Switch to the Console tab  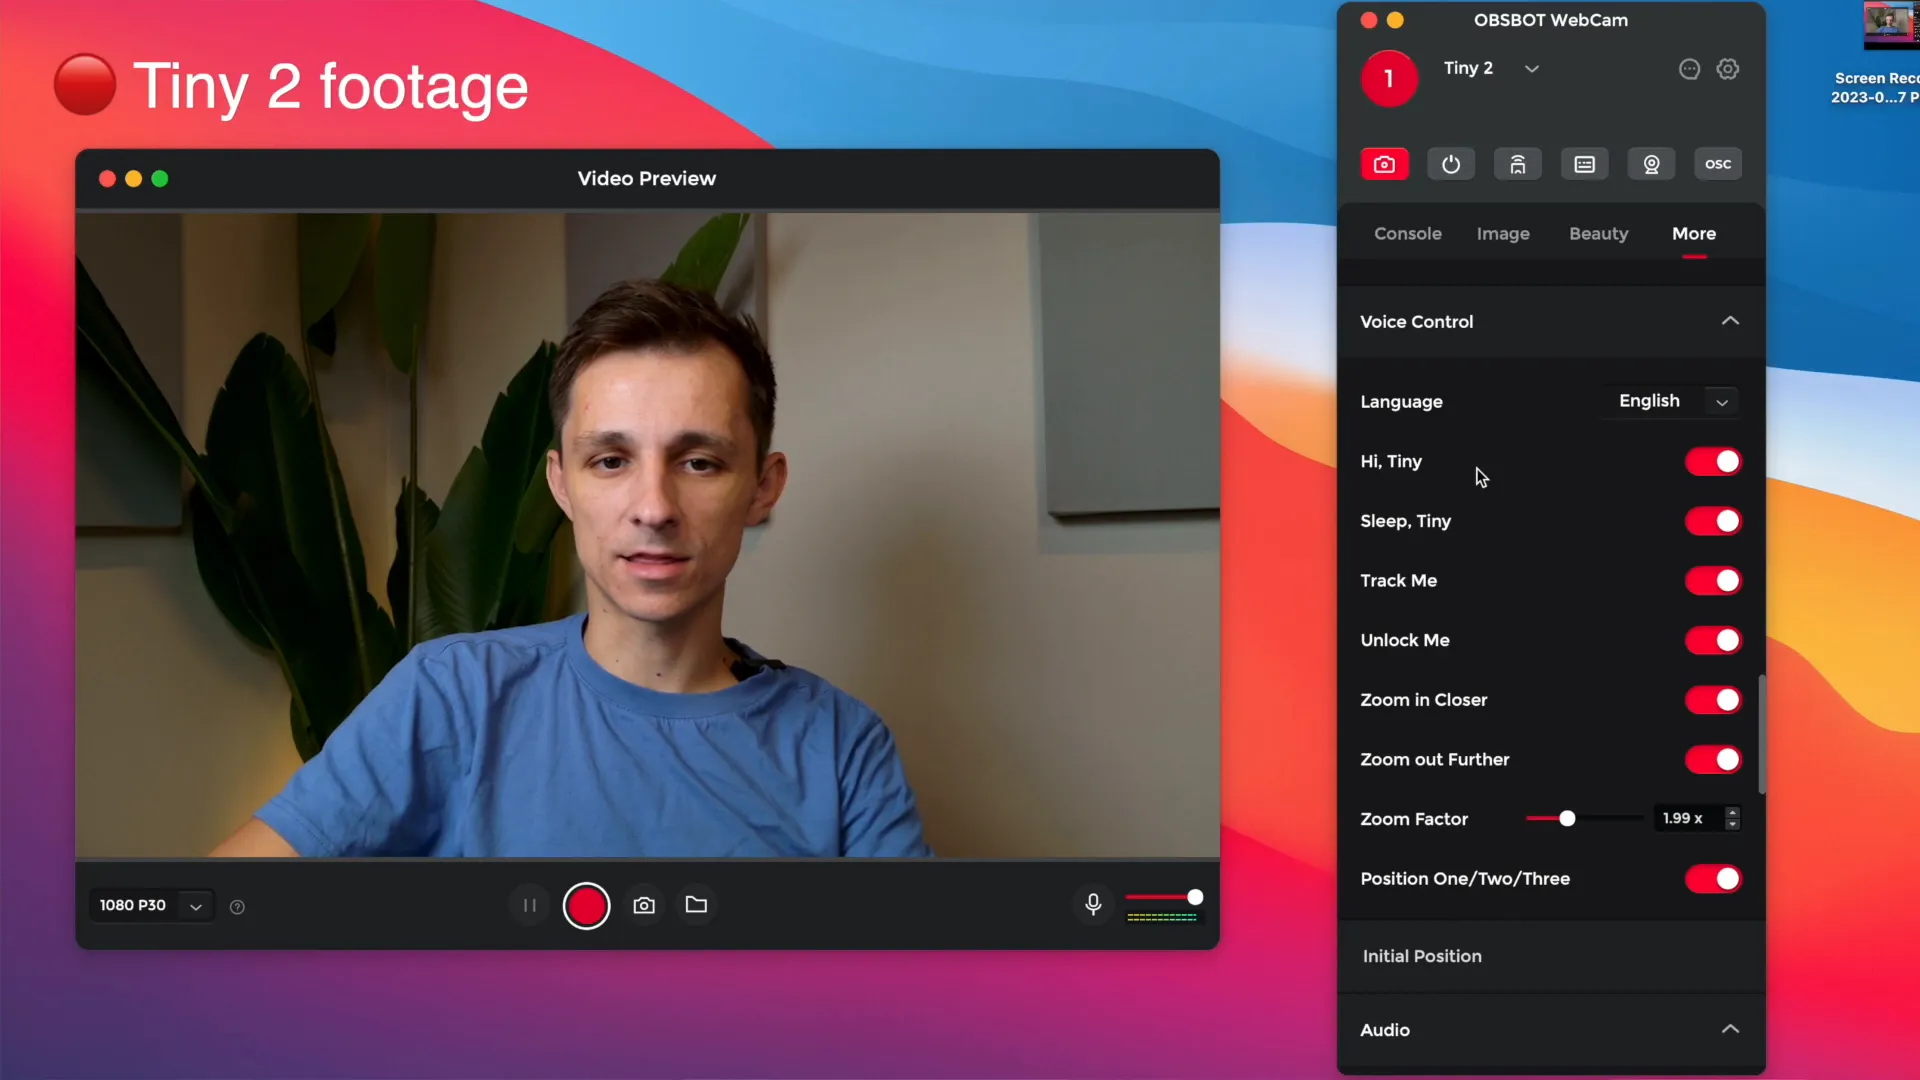click(1408, 233)
